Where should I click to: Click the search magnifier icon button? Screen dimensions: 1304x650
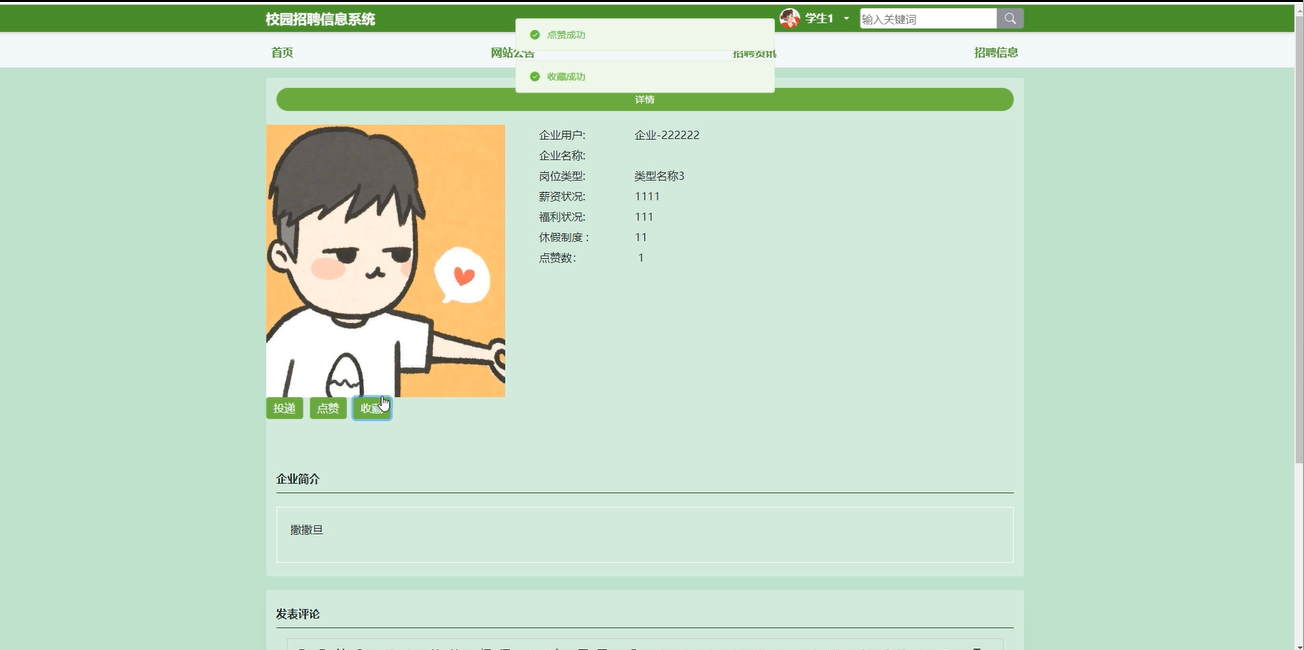click(x=1010, y=18)
